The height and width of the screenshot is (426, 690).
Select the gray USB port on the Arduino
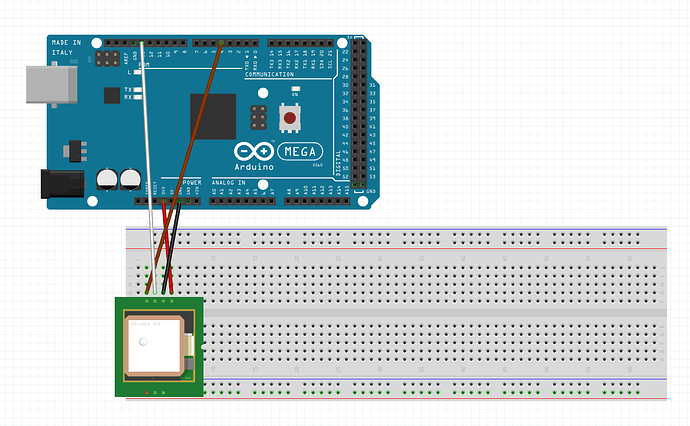click(x=51, y=84)
